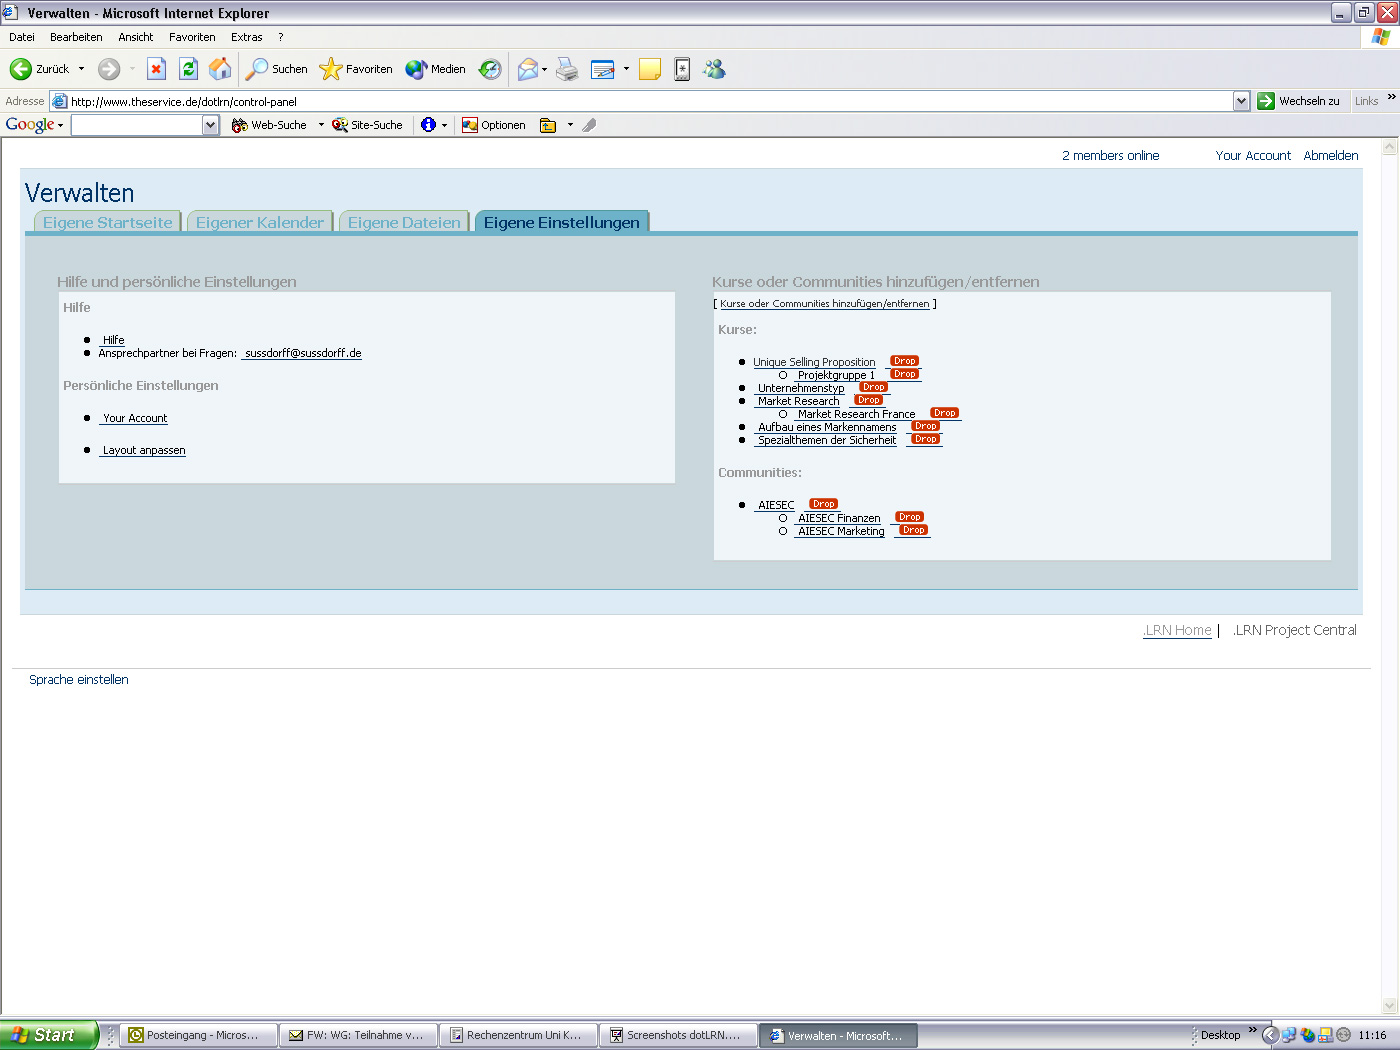Click the Verlauf history icon
1400x1050 pixels.
point(489,69)
